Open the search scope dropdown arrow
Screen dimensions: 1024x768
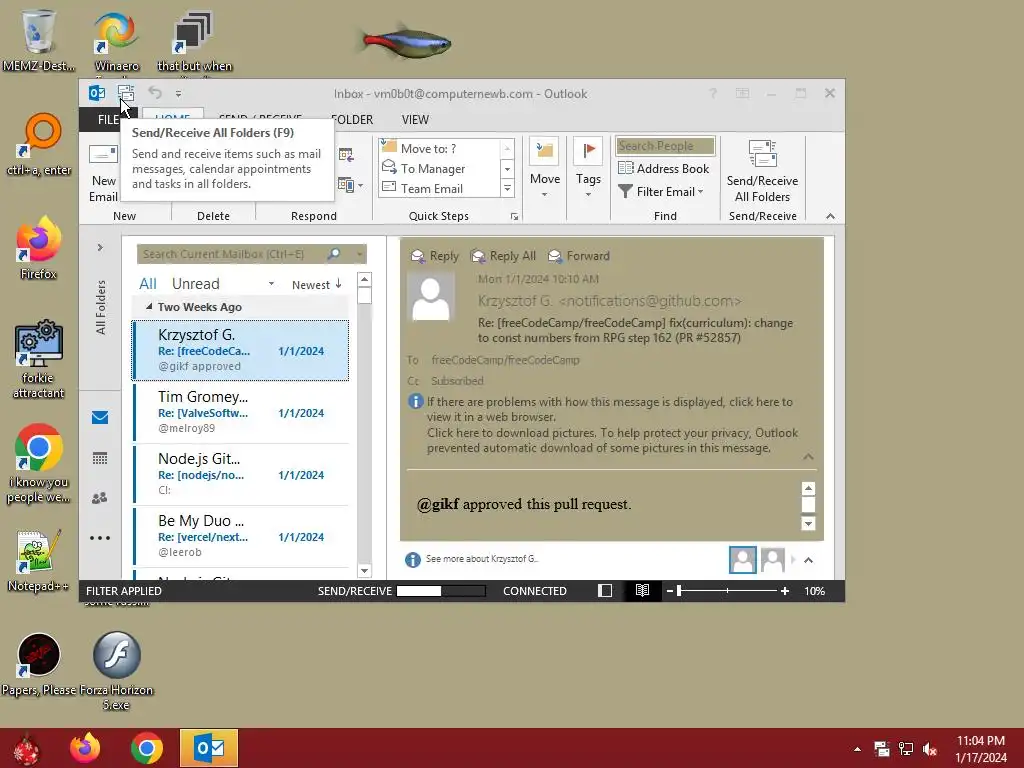(x=359, y=254)
